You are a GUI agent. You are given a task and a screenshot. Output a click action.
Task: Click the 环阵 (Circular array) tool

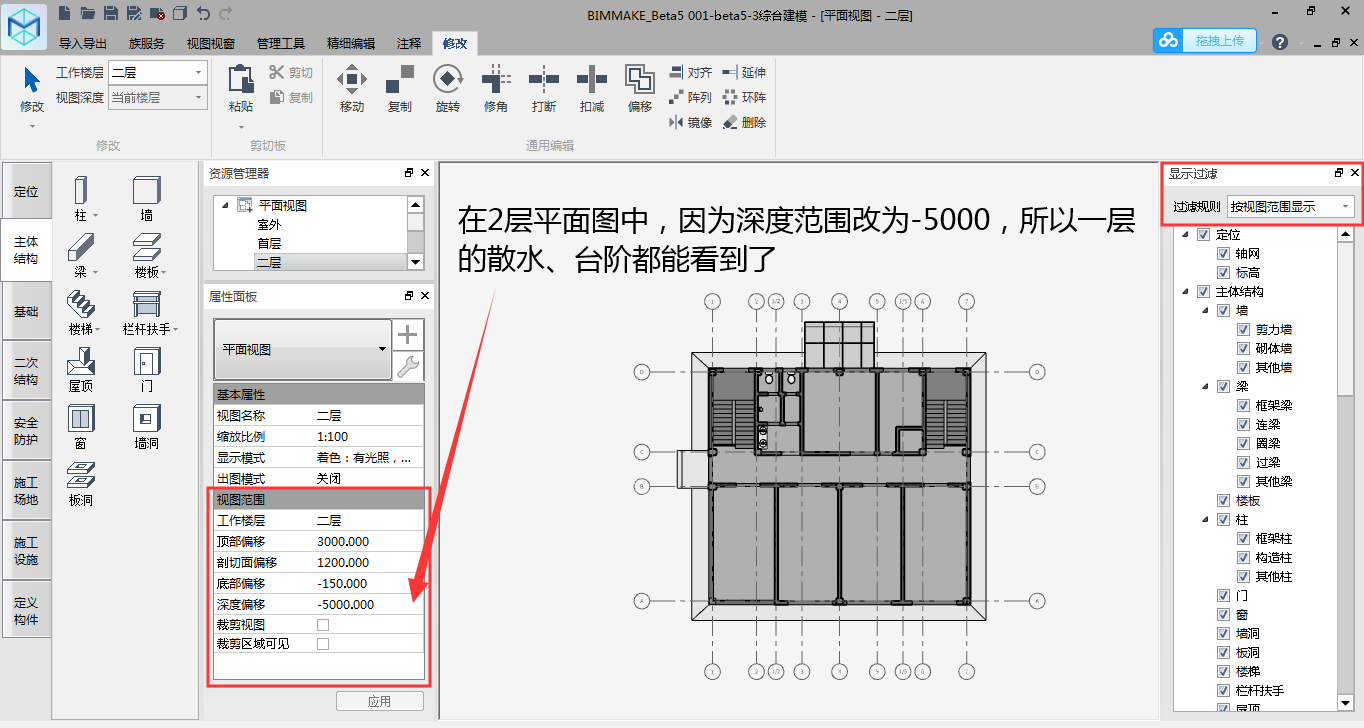coord(744,98)
